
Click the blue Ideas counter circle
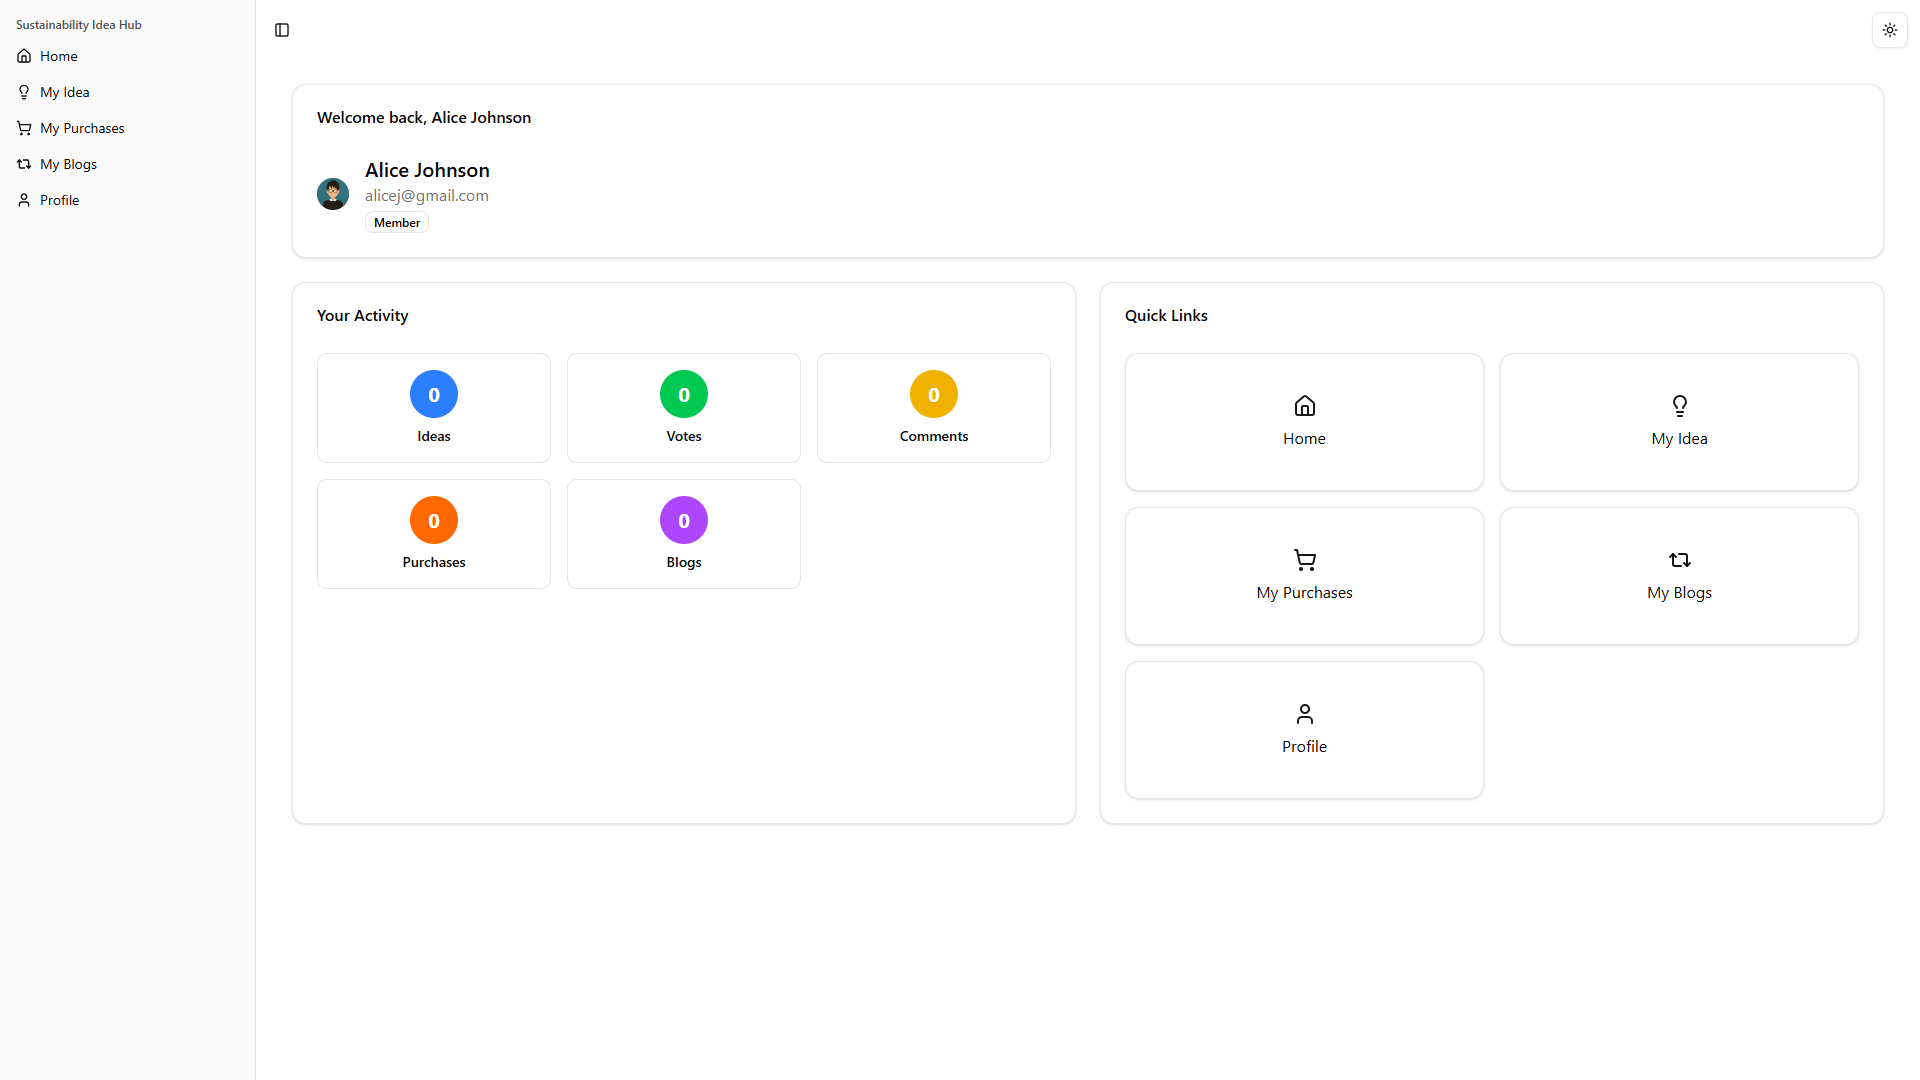433,394
